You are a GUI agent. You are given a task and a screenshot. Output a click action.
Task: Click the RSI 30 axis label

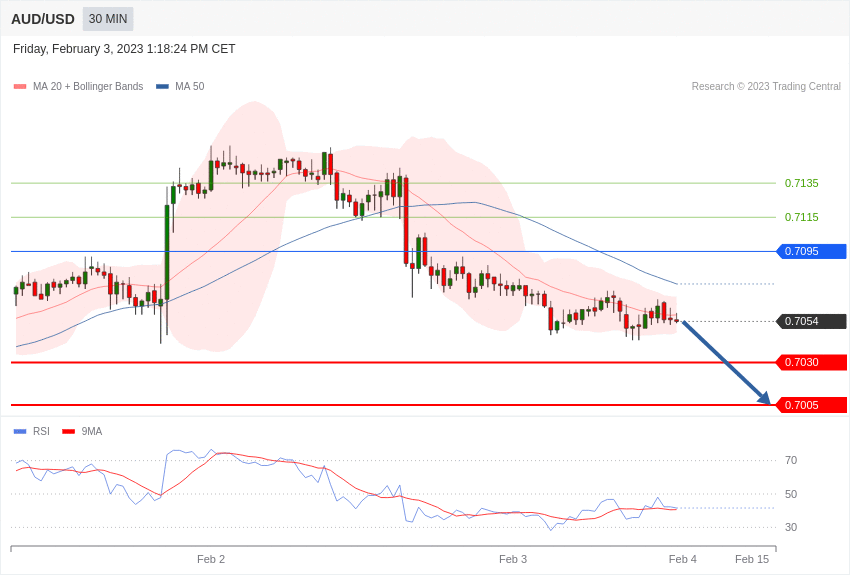[791, 527]
